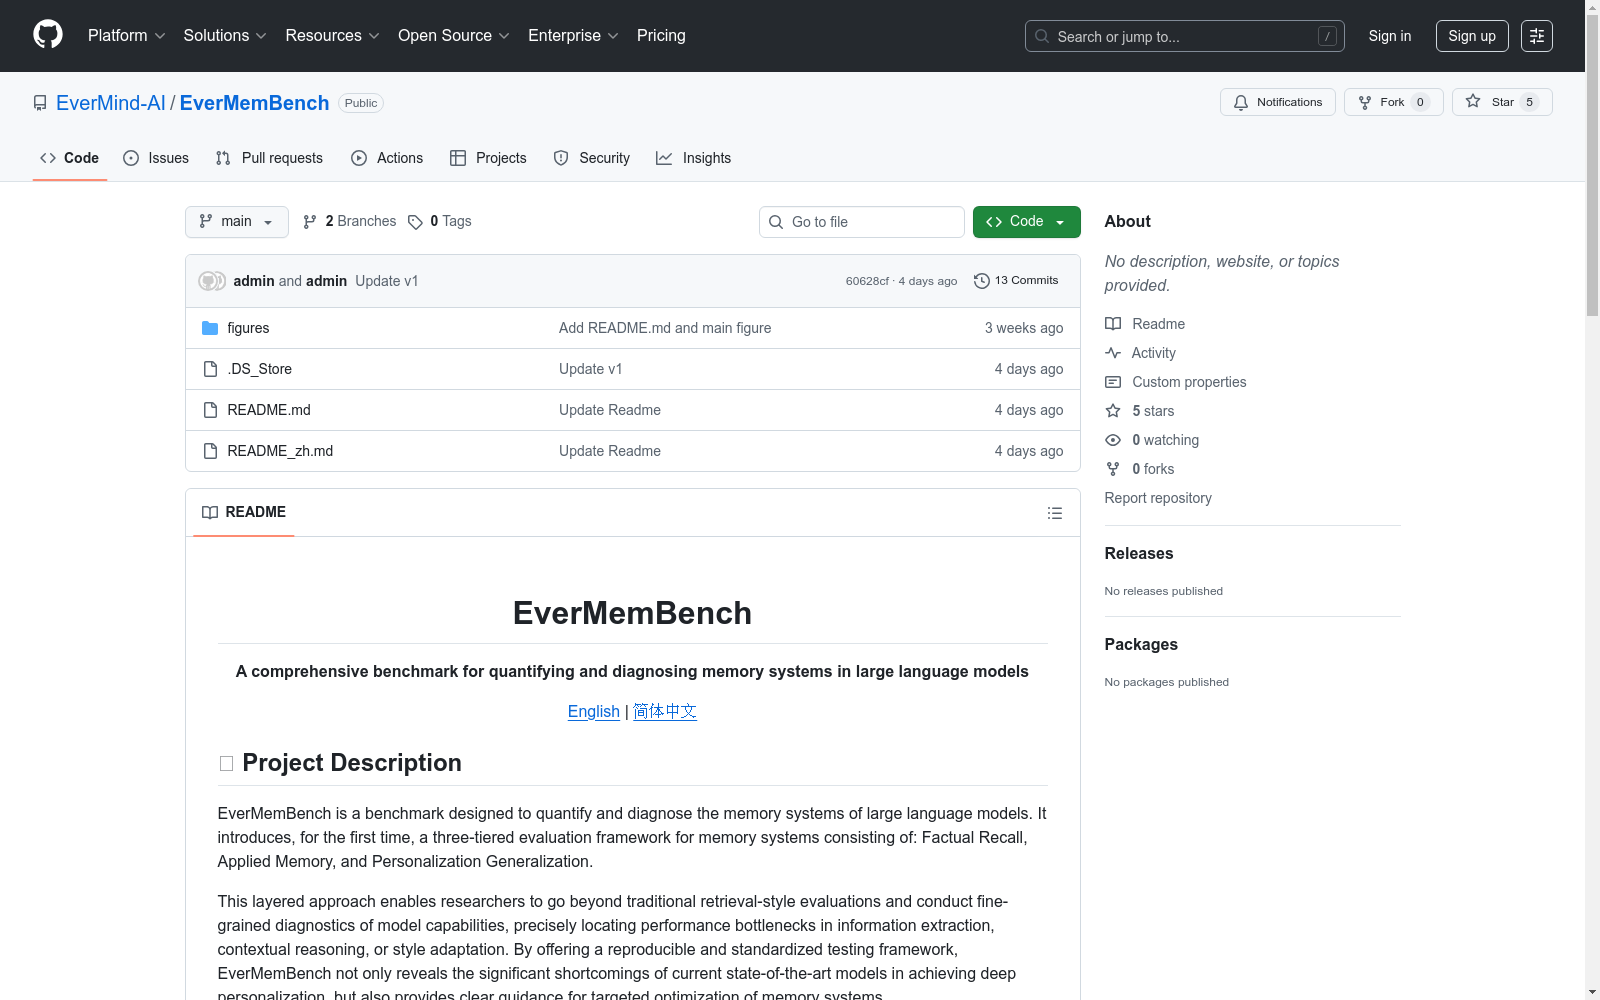Open the global navigation menu icon
Screen dimensions: 1600x1000
point(1537,36)
